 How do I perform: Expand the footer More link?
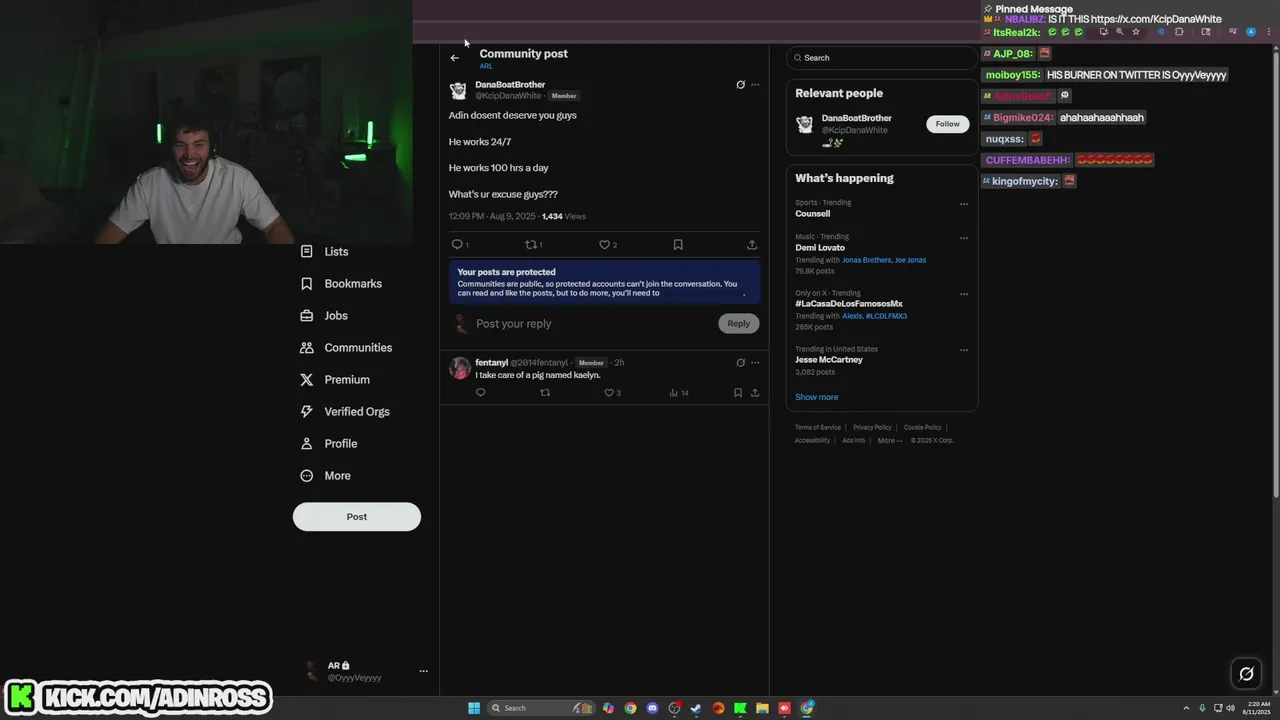pos(890,441)
